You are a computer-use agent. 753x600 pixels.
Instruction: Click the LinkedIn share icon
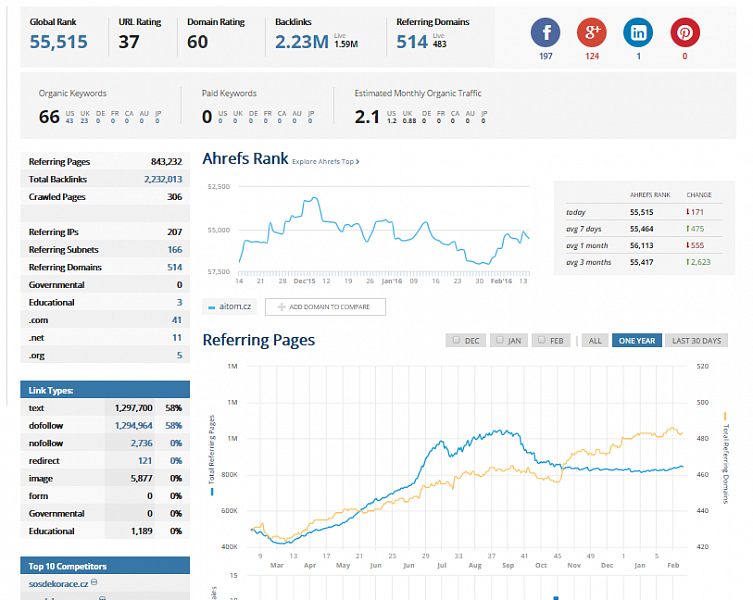pos(638,33)
